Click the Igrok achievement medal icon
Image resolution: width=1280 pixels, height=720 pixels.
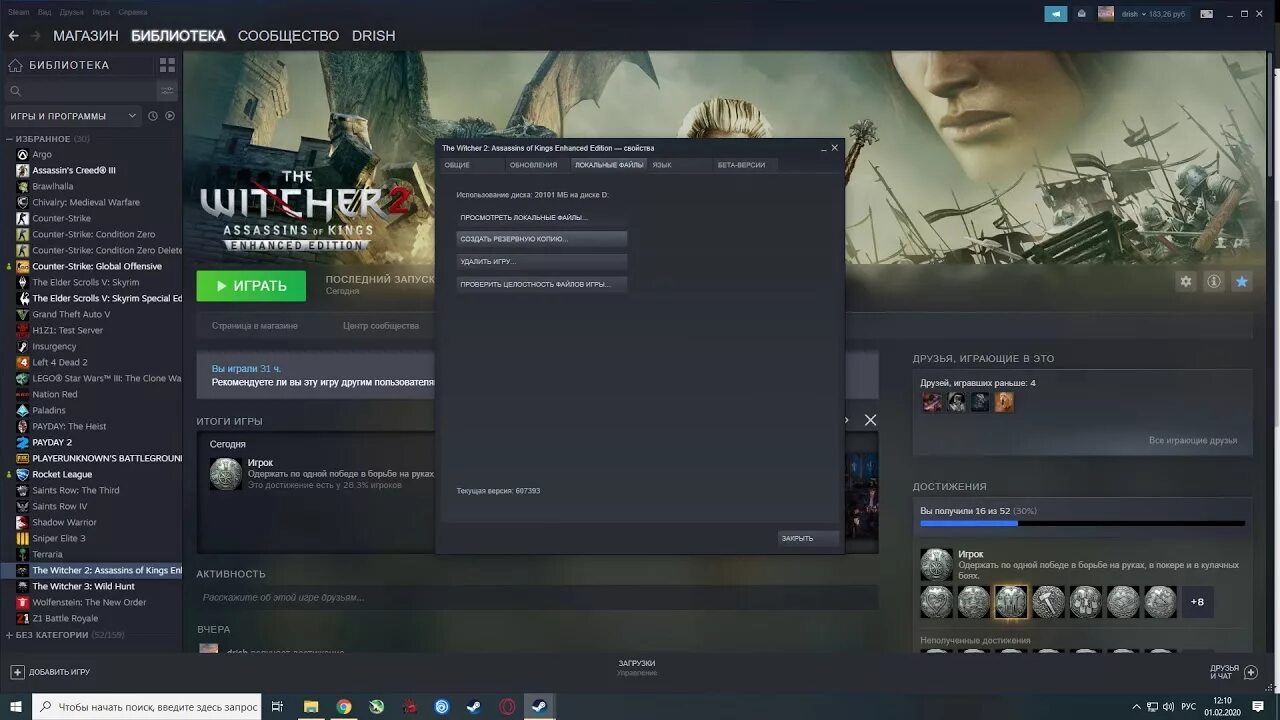[936, 564]
